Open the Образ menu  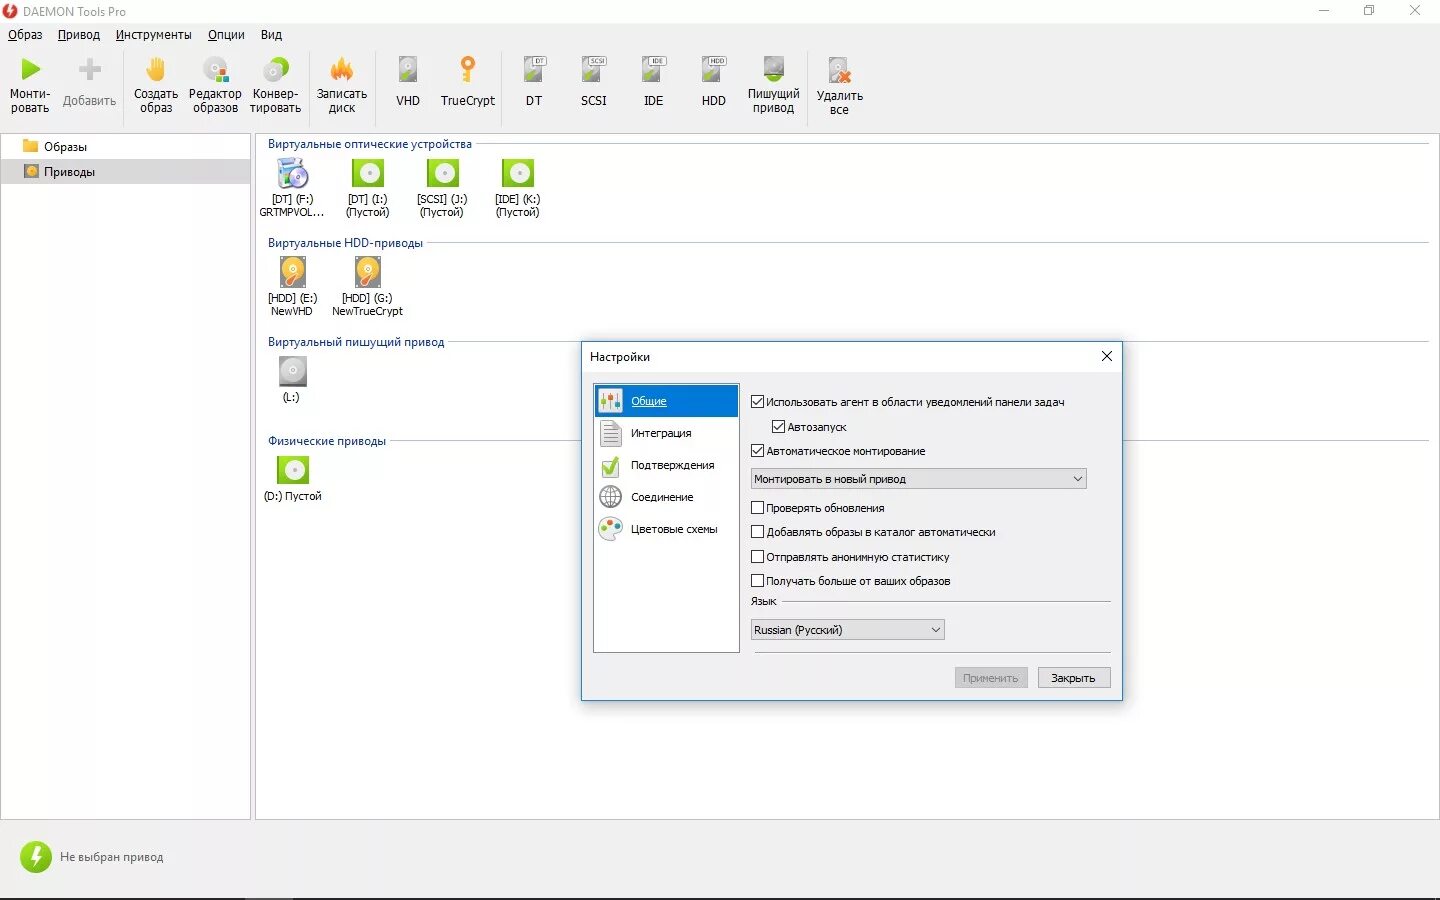(x=25, y=34)
